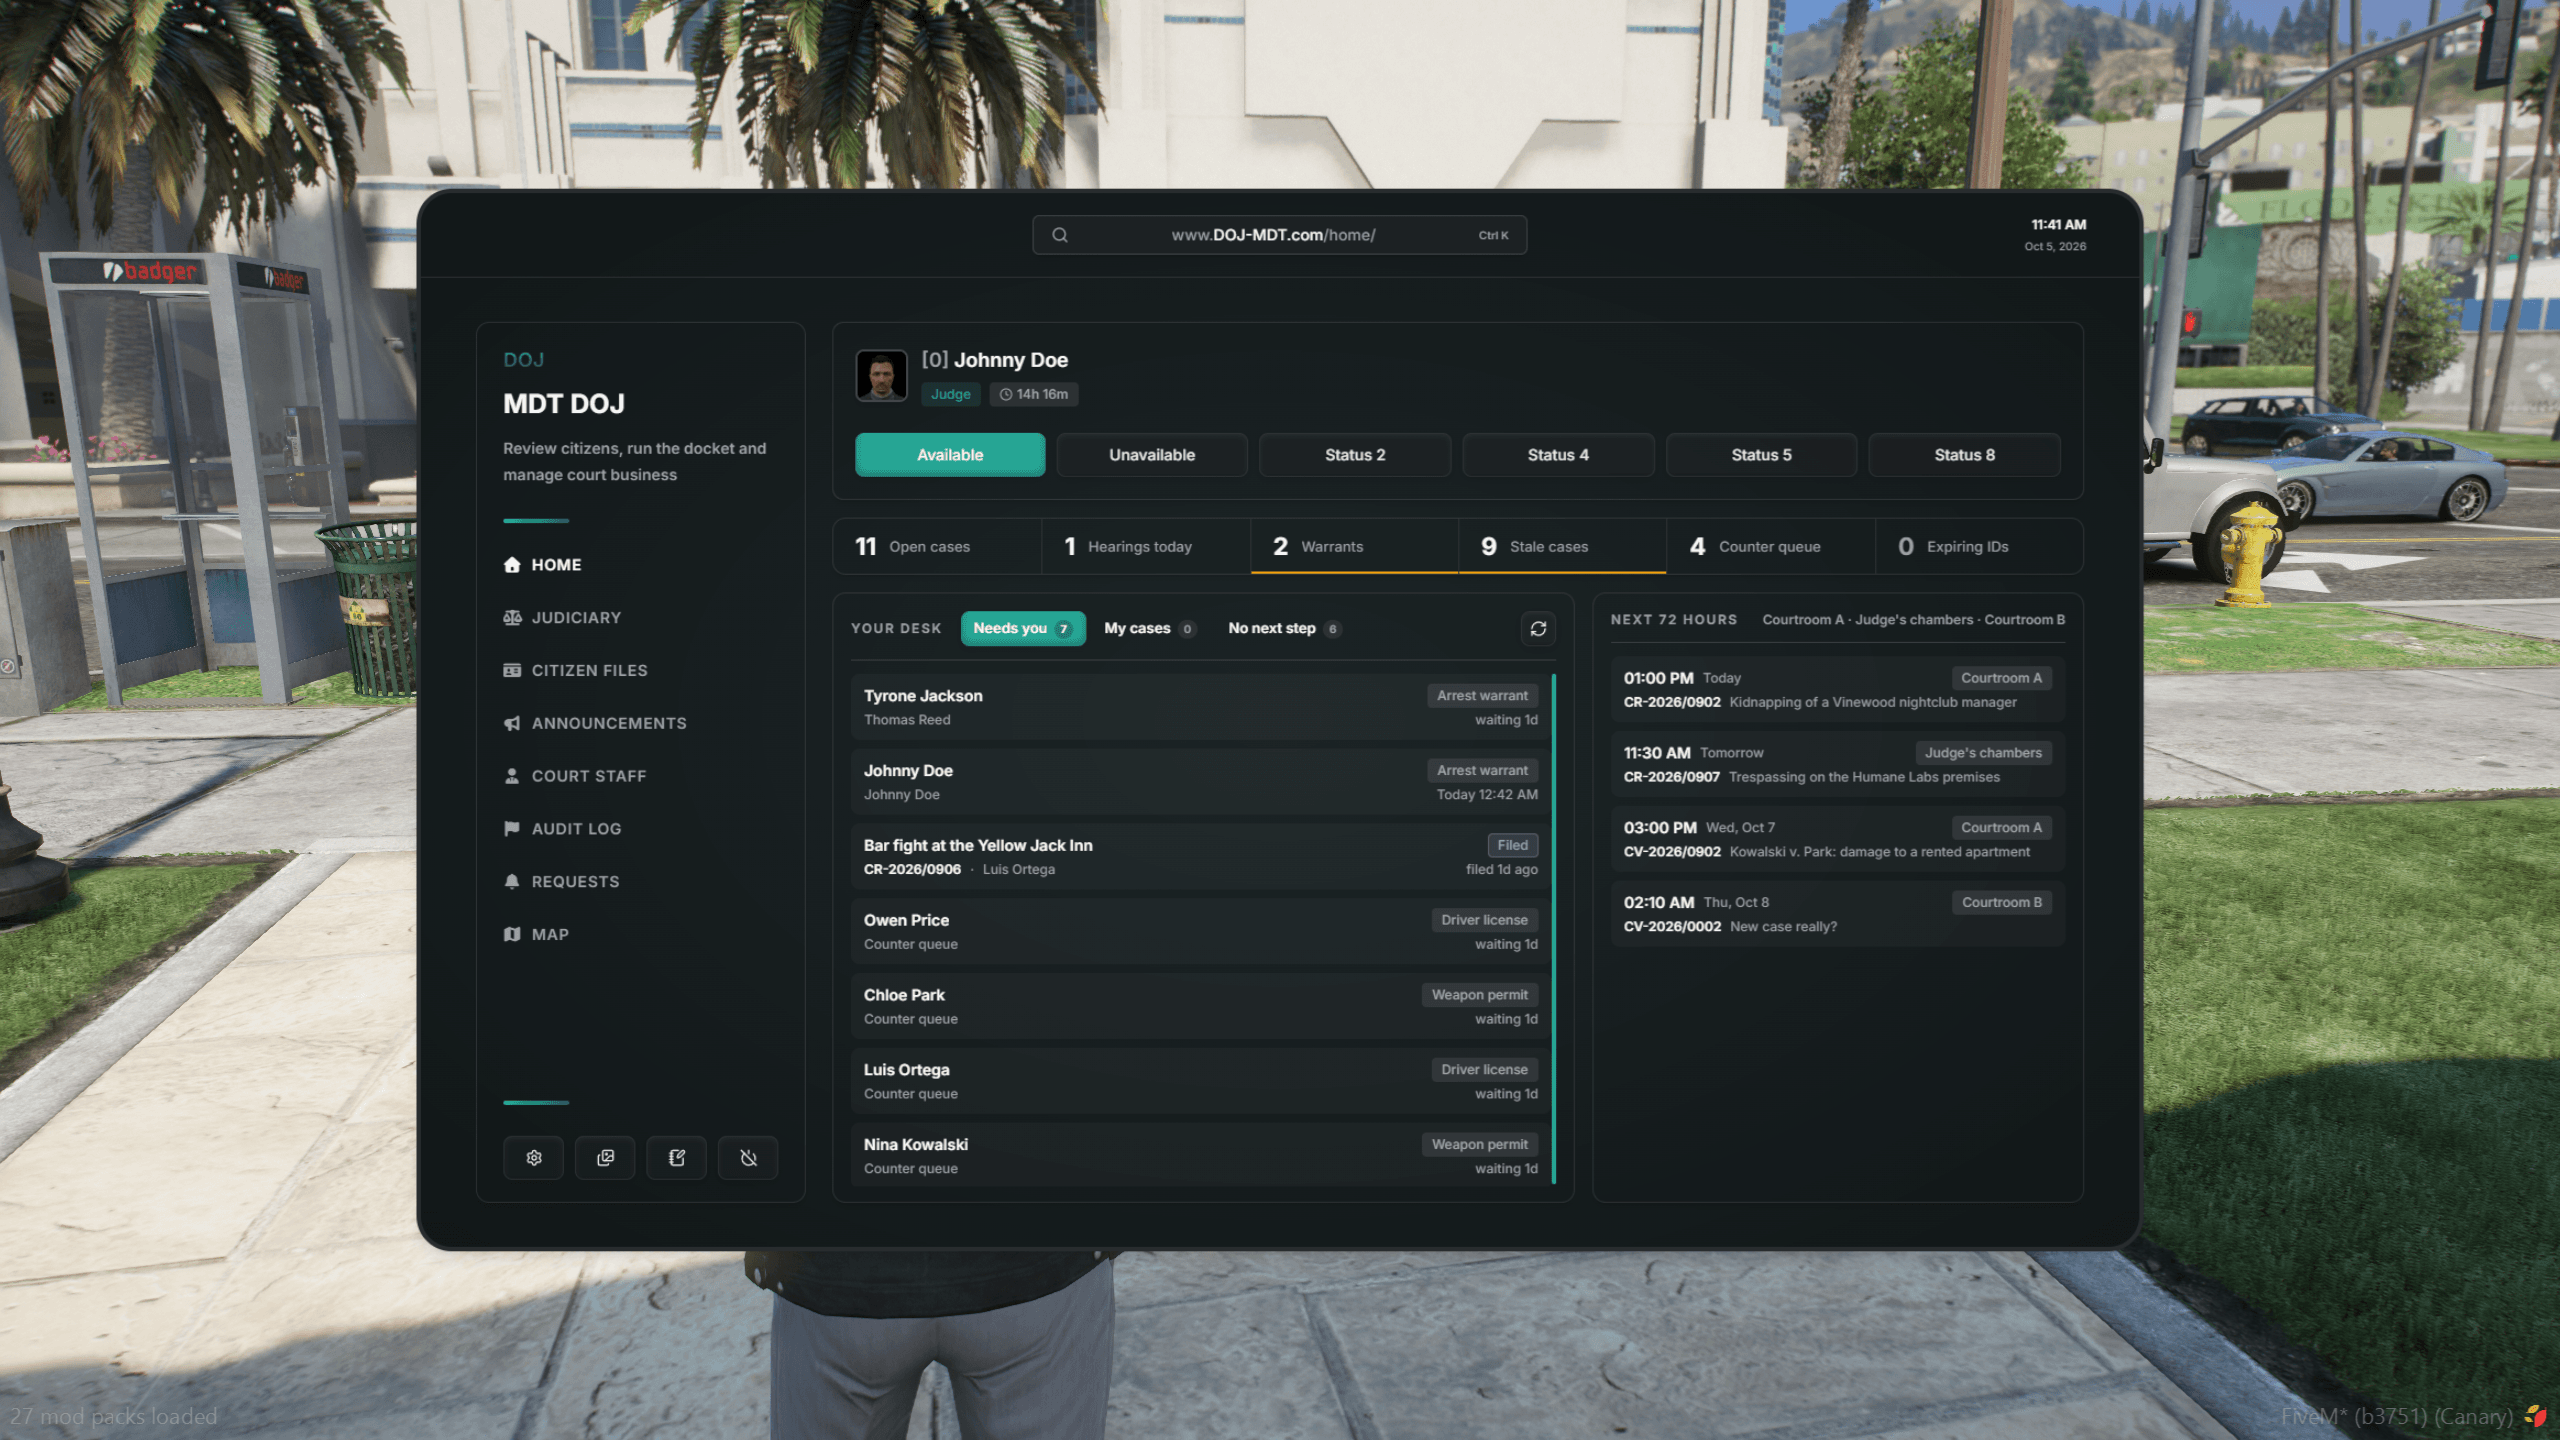The image size is (2560, 1440).
Task: Select the Status 5 button
Action: click(1761, 455)
